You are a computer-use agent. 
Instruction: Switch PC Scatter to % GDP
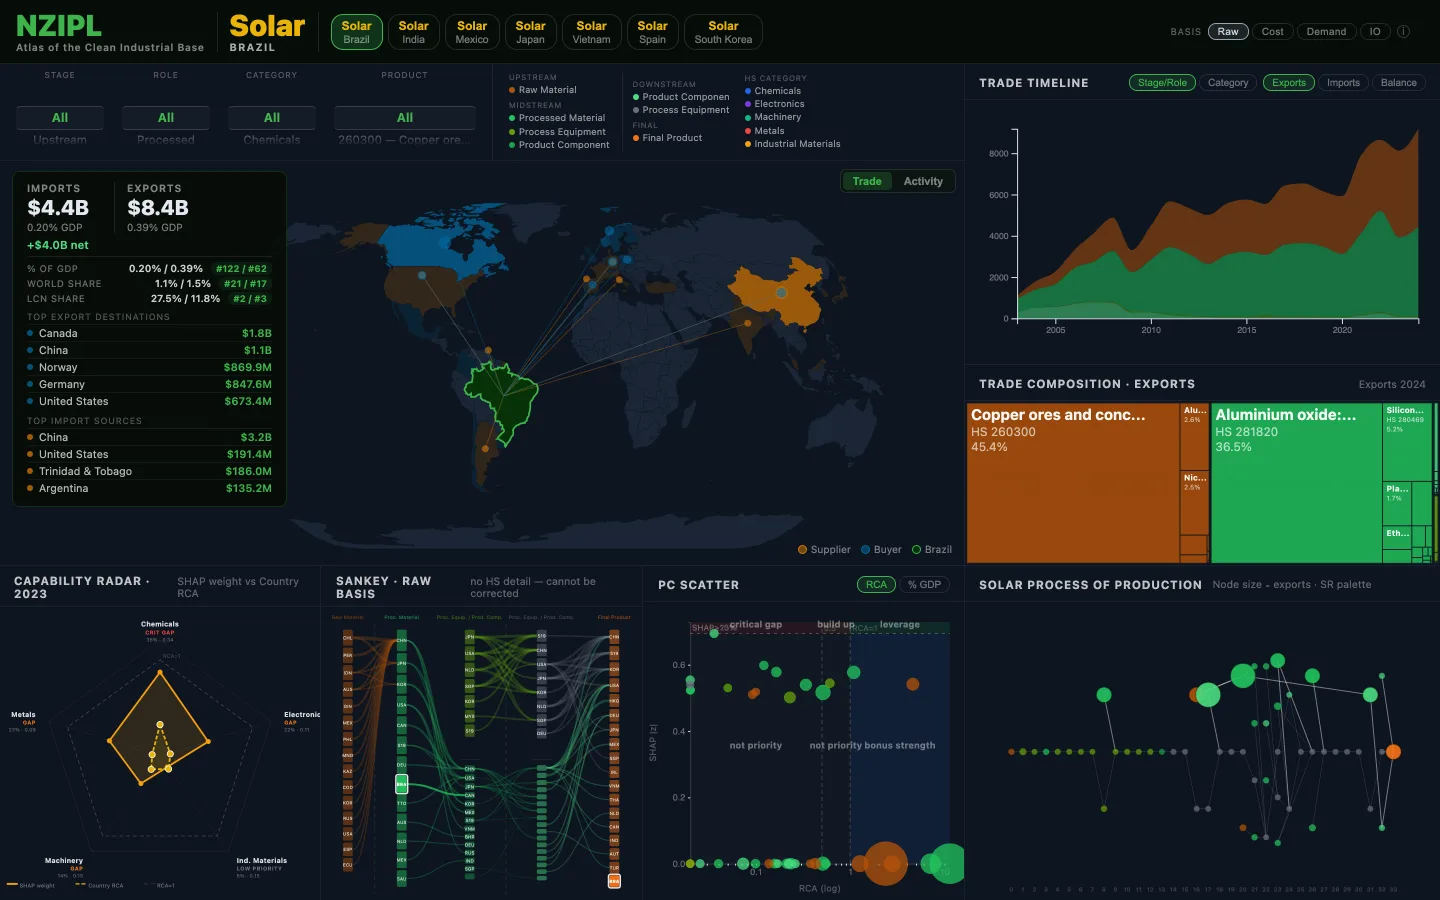click(x=924, y=585)
